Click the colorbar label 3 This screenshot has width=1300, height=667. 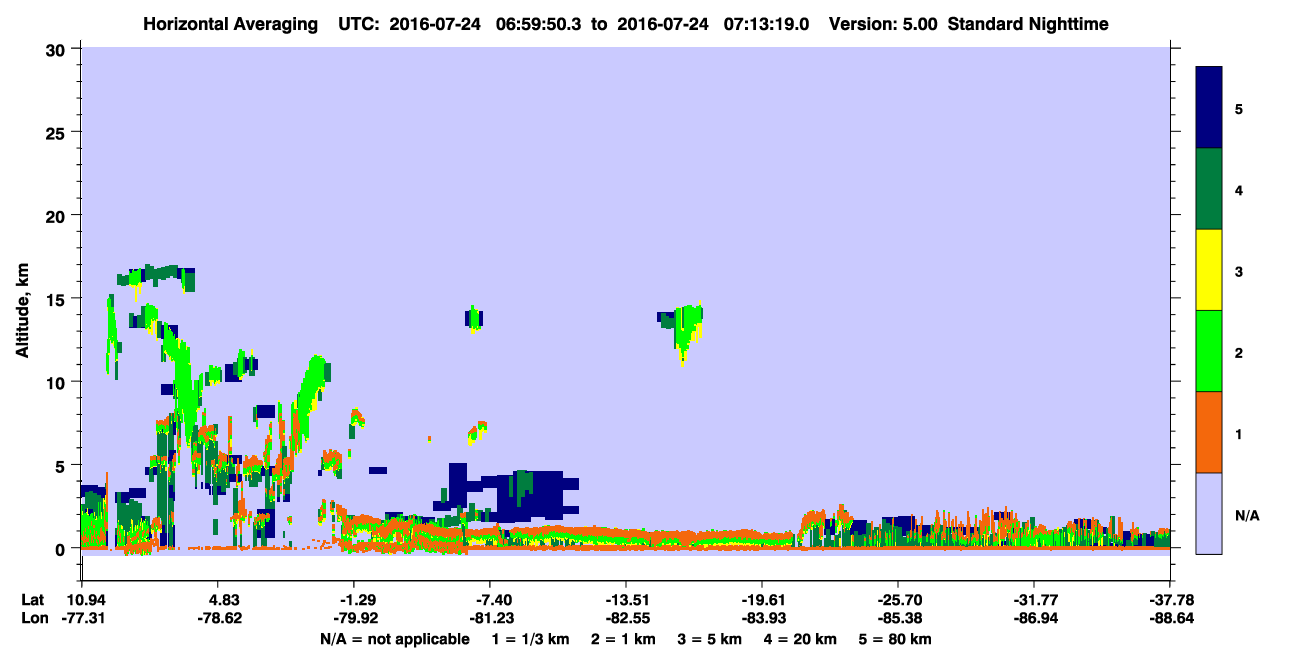1239,271
